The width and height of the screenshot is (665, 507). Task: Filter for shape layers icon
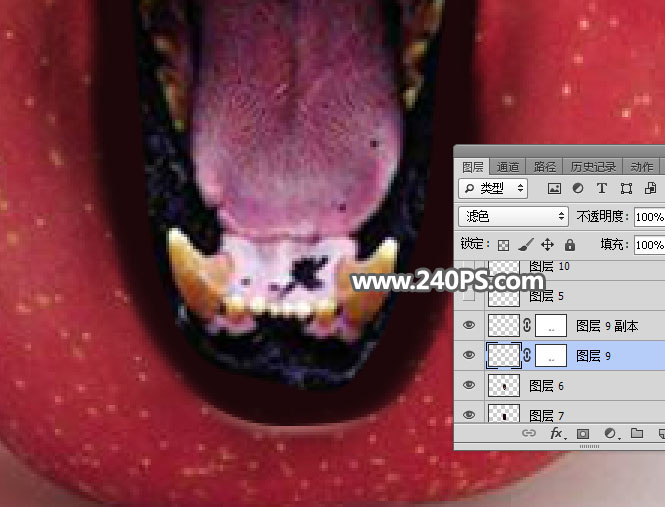pyautogui.click(x=626, y=188)
